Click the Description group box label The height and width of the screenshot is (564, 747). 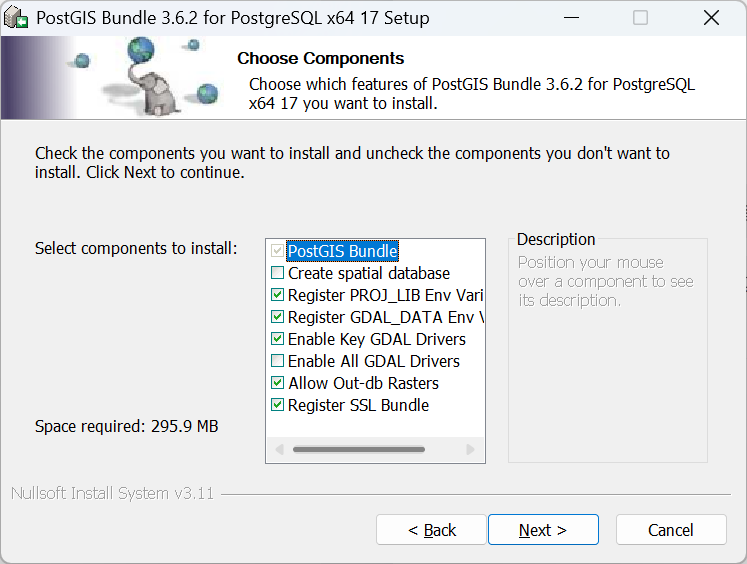556,239
